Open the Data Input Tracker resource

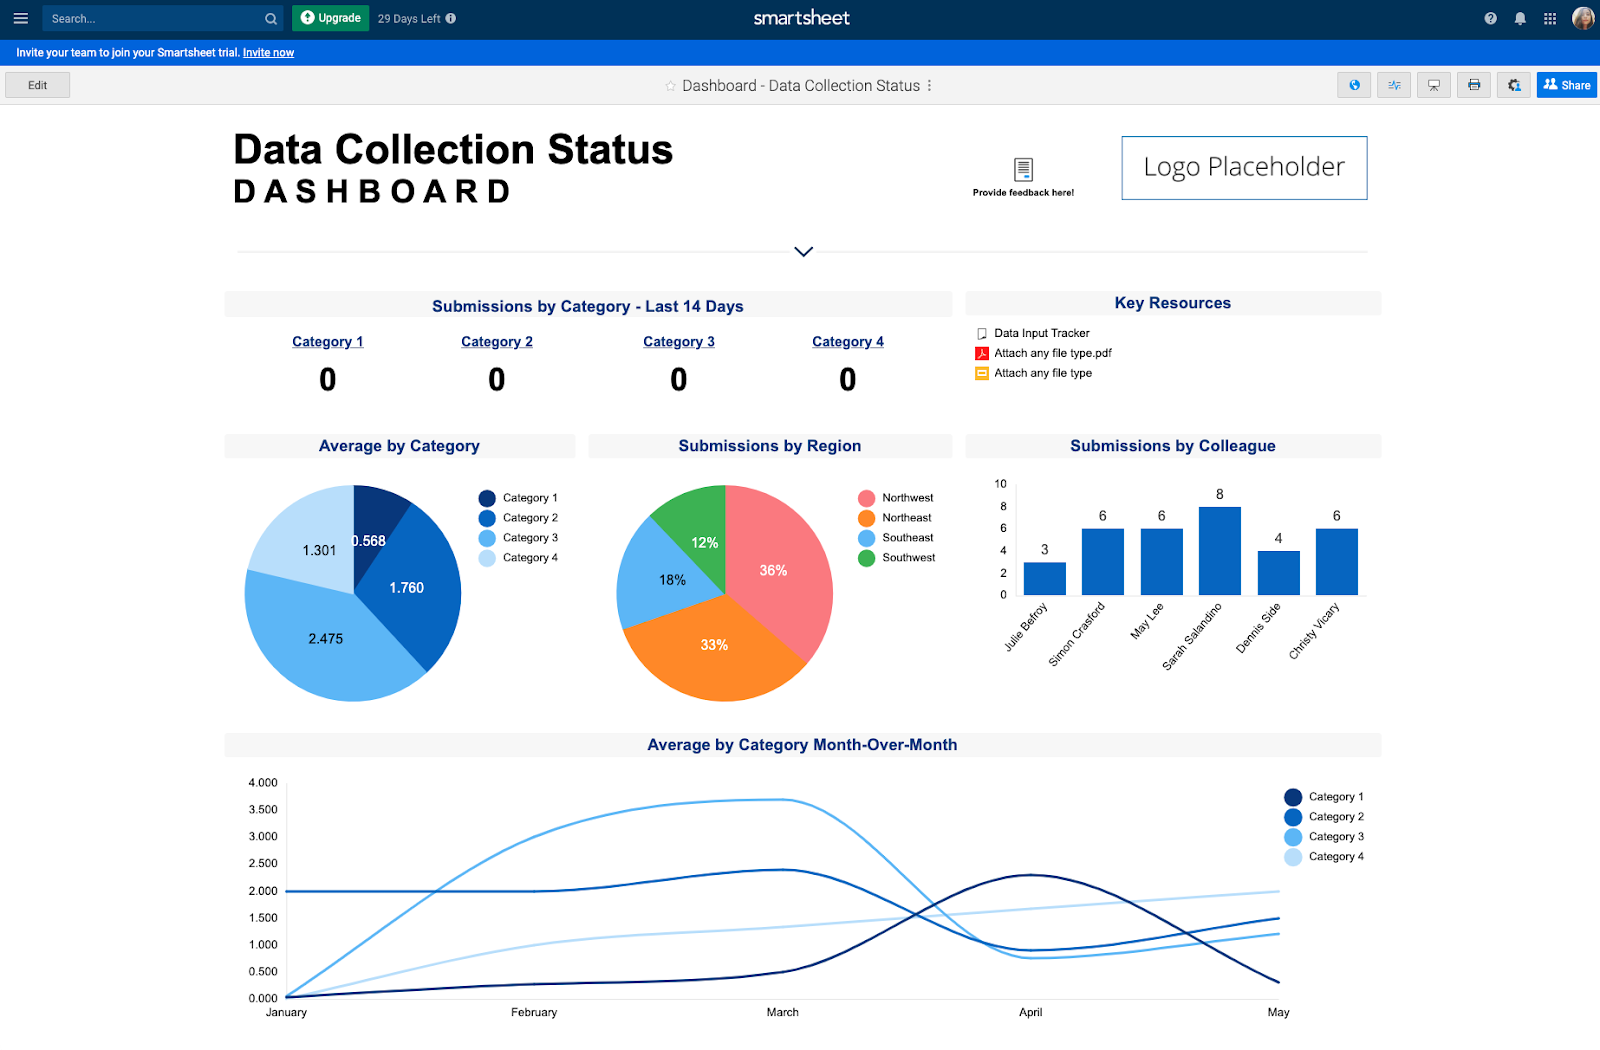coord(1040,332)
